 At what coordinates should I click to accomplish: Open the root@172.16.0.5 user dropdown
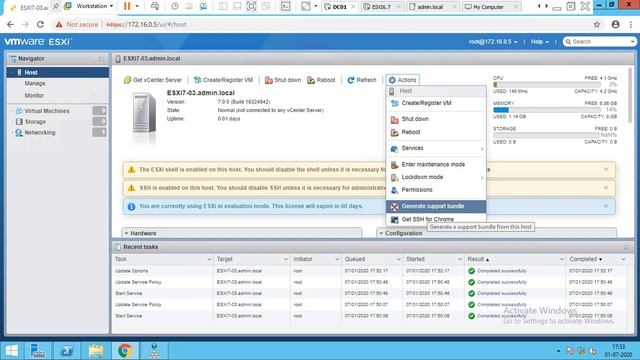(x=493, y=42)
